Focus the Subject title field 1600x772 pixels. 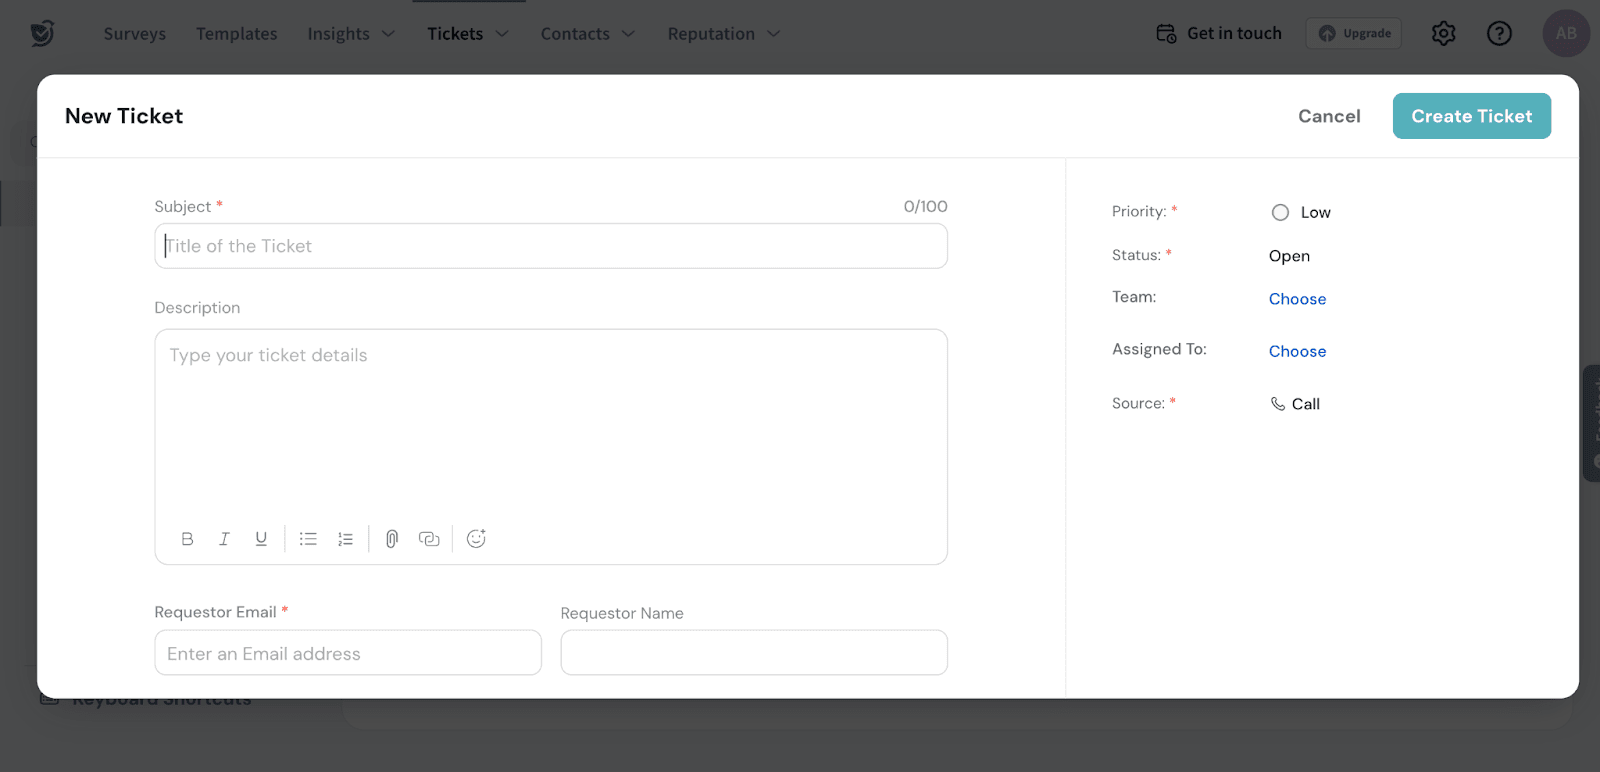(551, 246)
